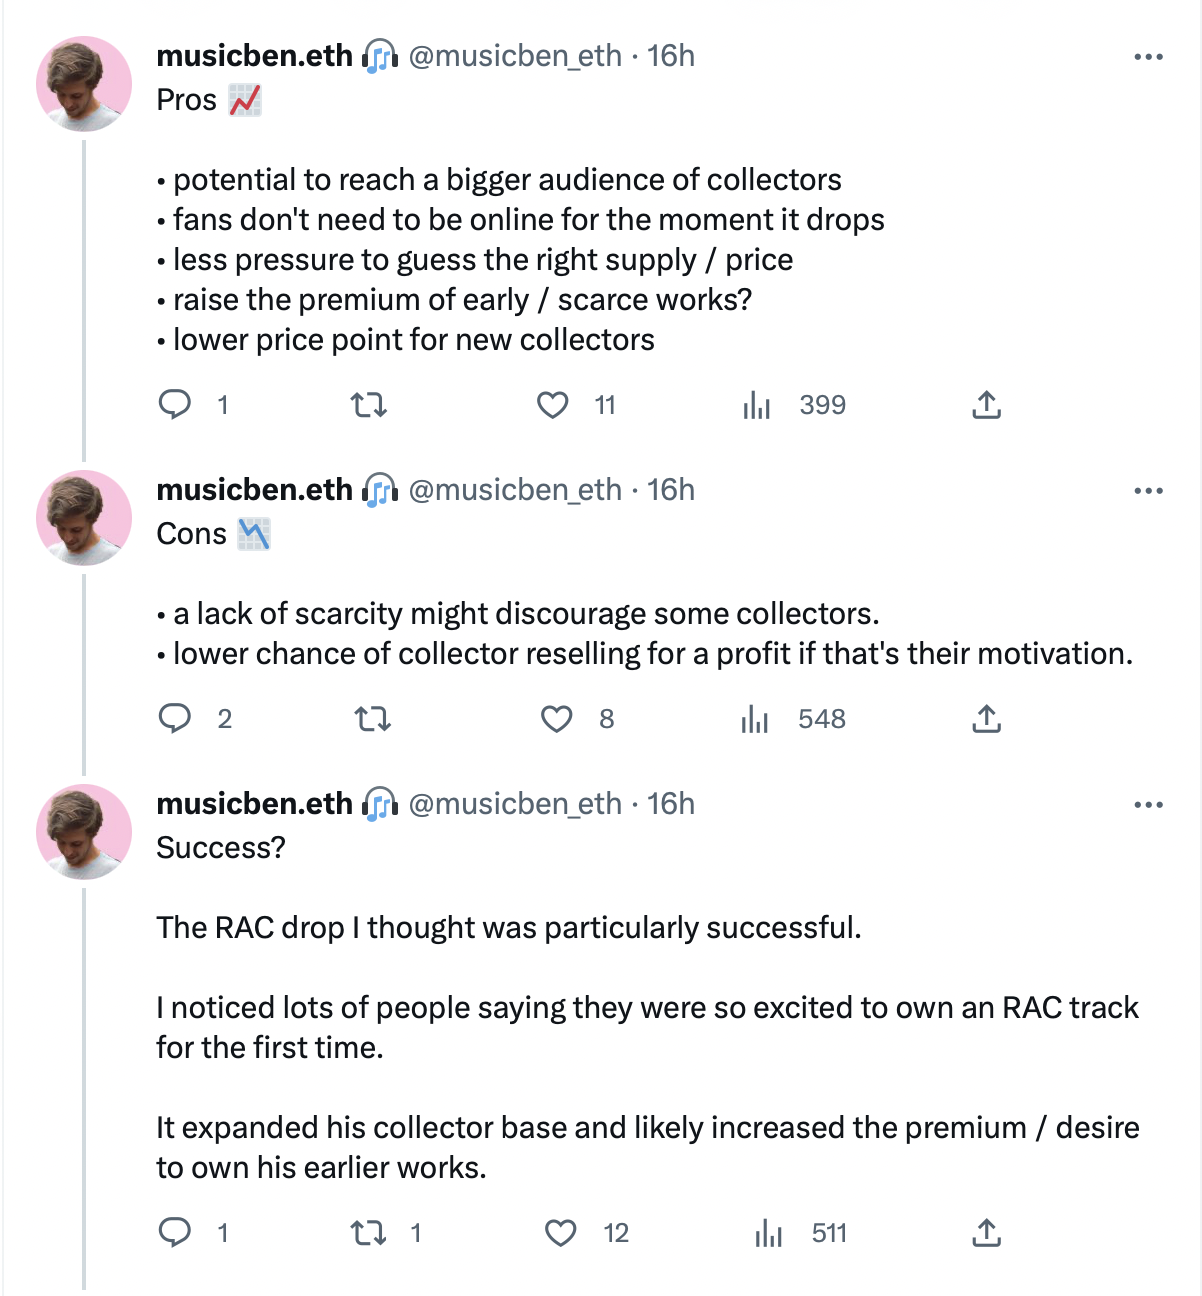Screen dimensions: 1202x1296
Task: Share the Success? RAC drop tweet
Action: pos(986,1233)
